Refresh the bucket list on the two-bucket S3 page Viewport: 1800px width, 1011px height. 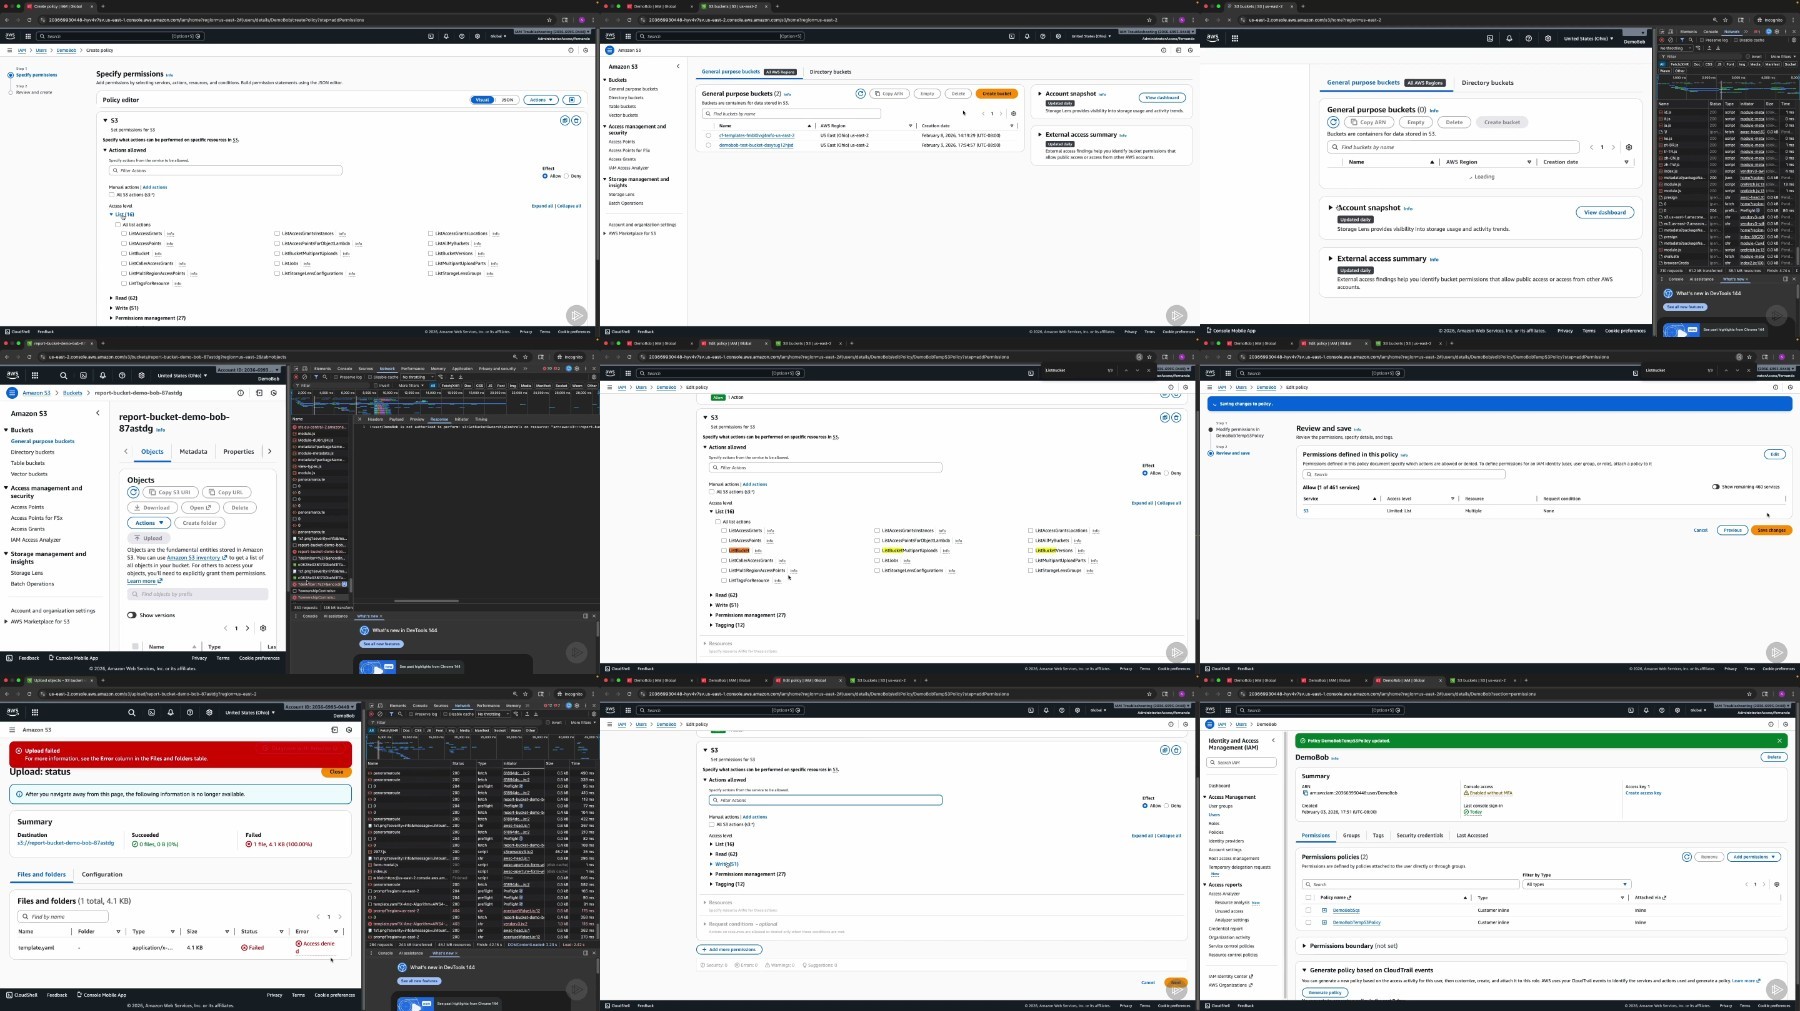(x=861, y=94)
